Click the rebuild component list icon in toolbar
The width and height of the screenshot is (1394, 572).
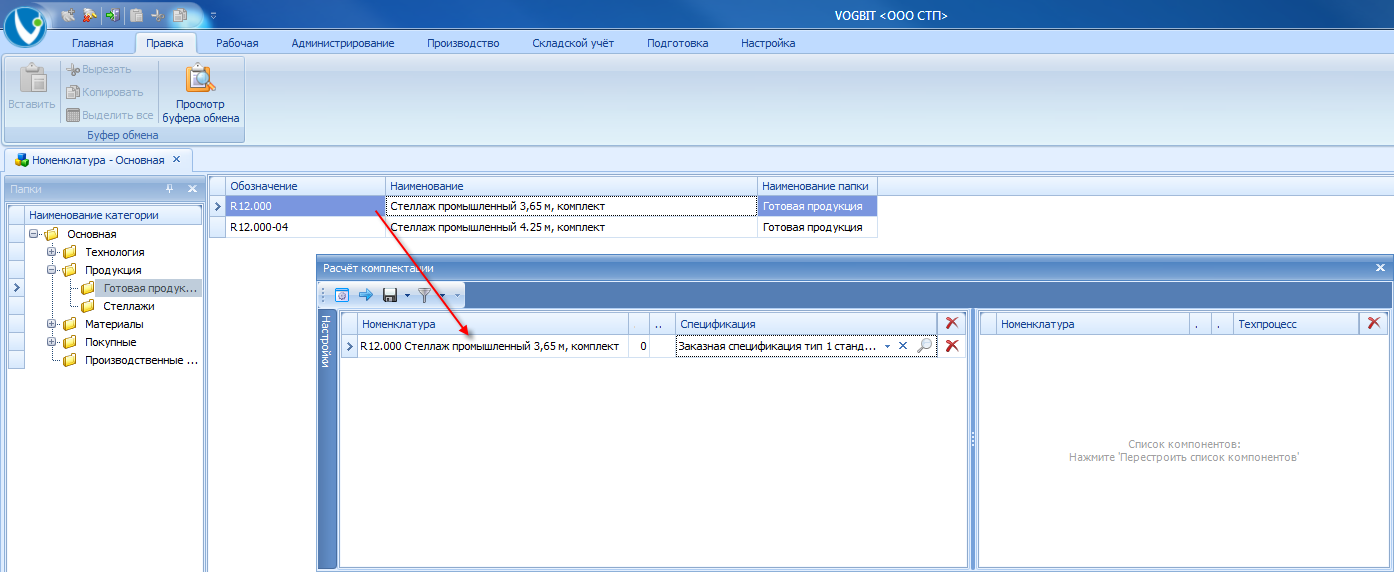pyautogui.click(x=341, y=295)
